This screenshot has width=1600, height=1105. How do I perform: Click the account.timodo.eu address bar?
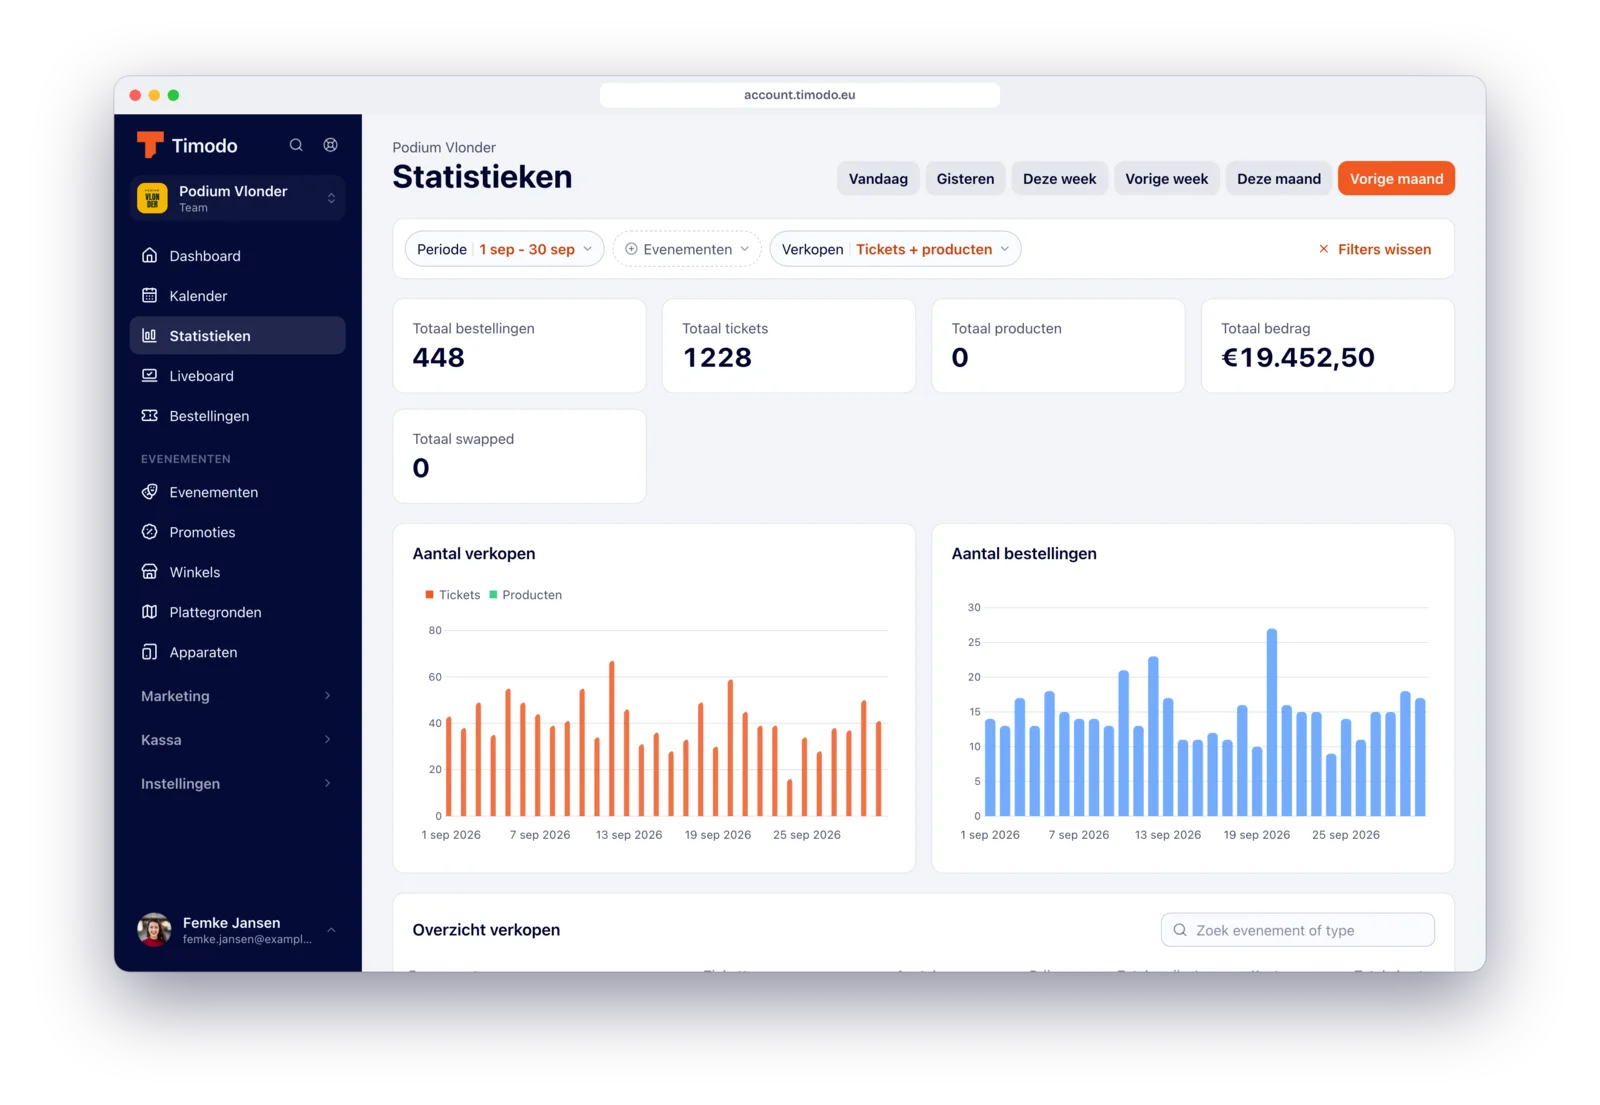tap(799, 95)
